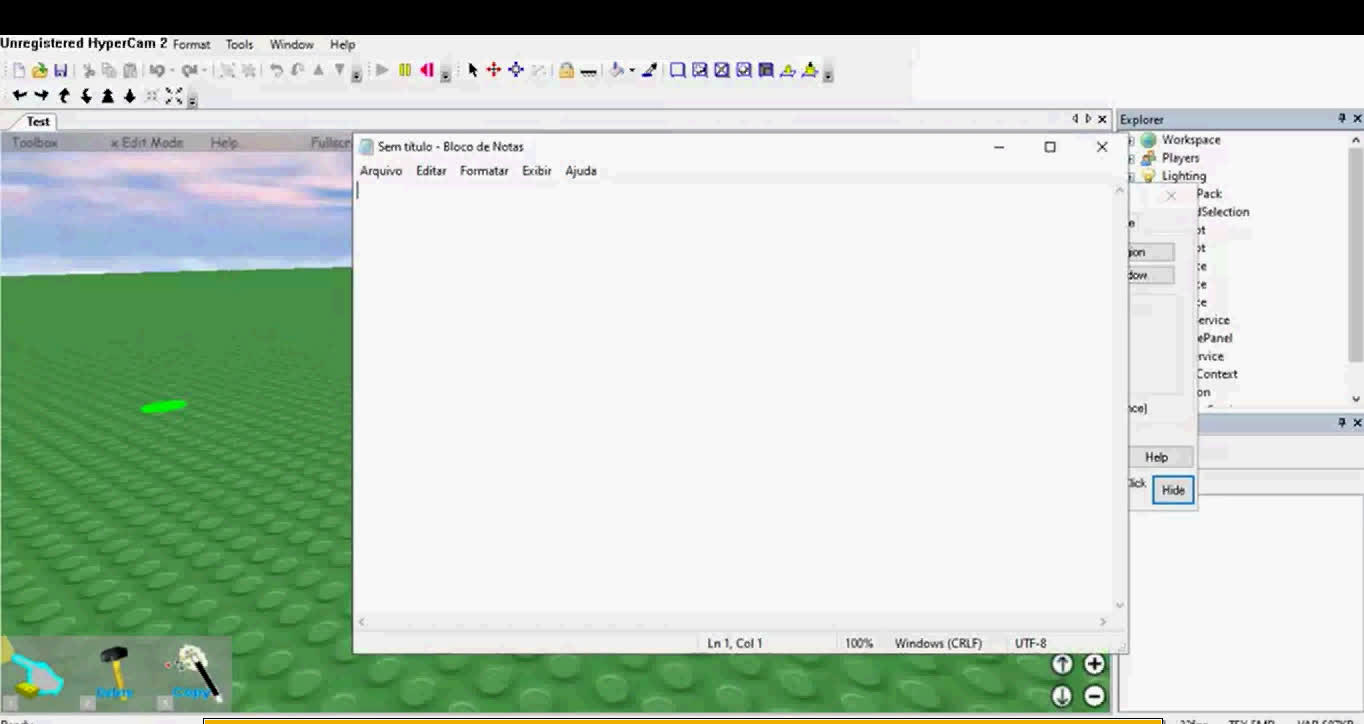Select the Resize tool in the toolbar

514,70
